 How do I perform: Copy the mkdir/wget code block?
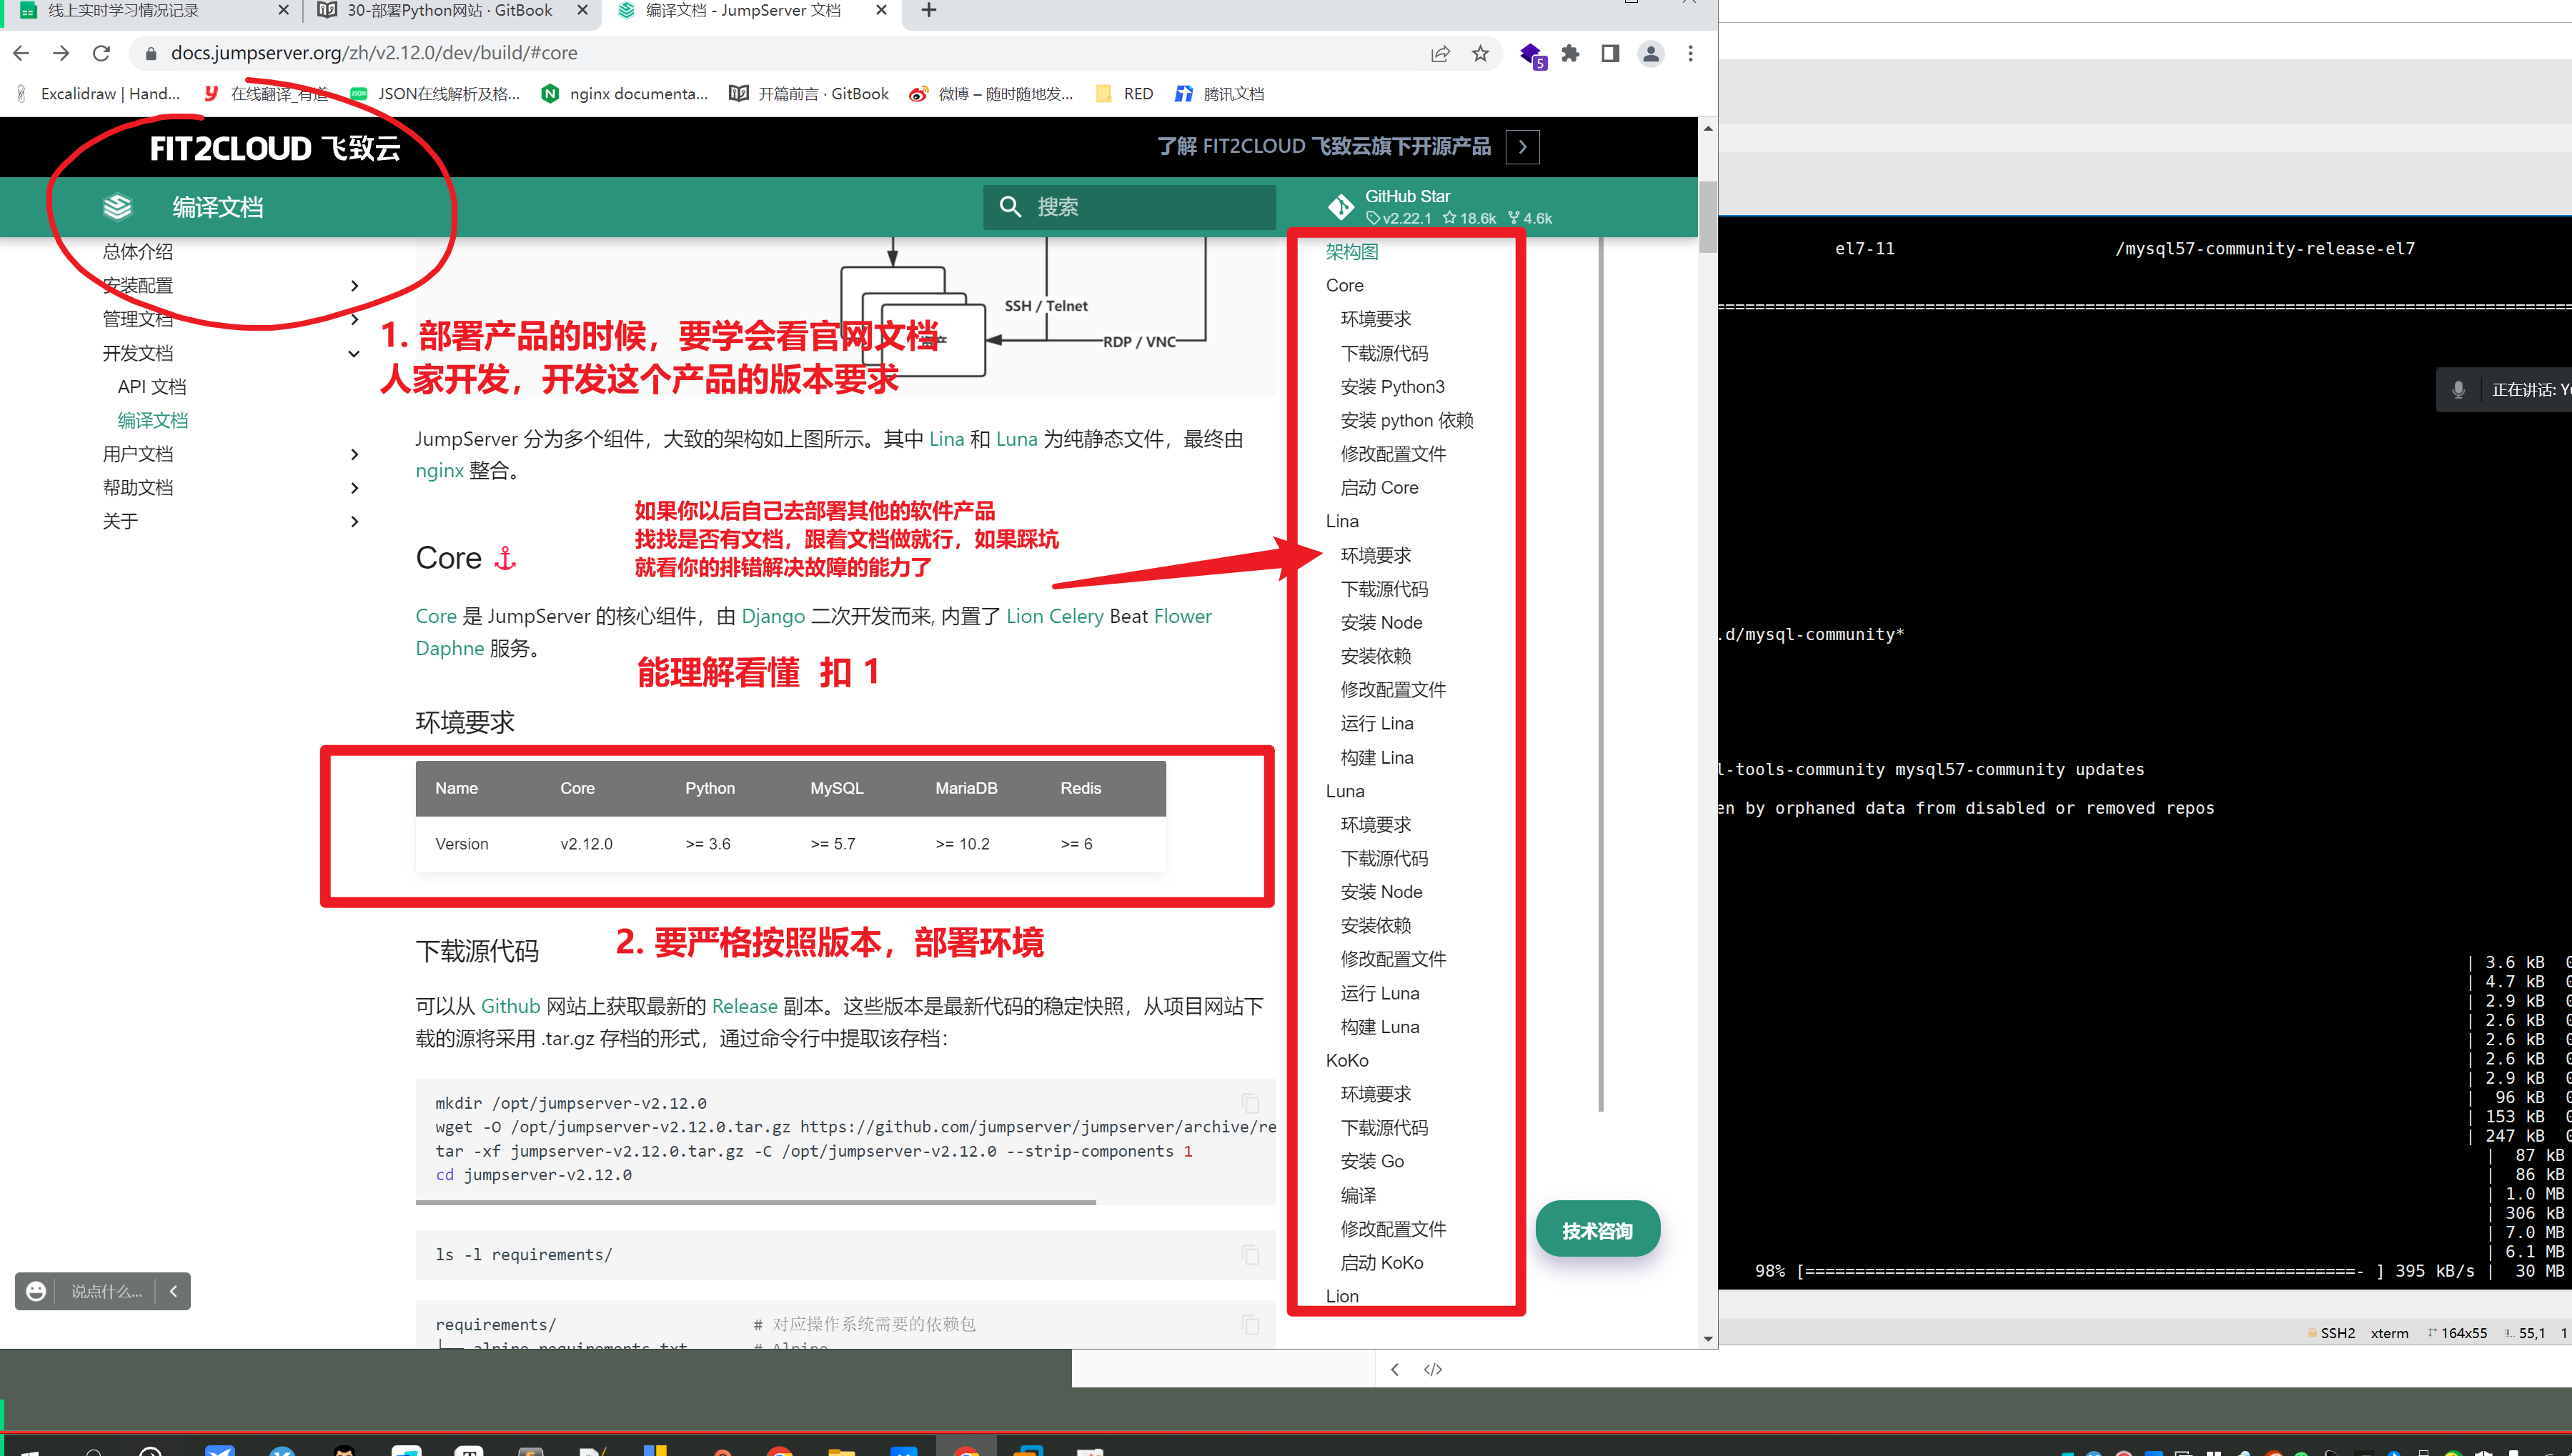tap(1250, 1103)
